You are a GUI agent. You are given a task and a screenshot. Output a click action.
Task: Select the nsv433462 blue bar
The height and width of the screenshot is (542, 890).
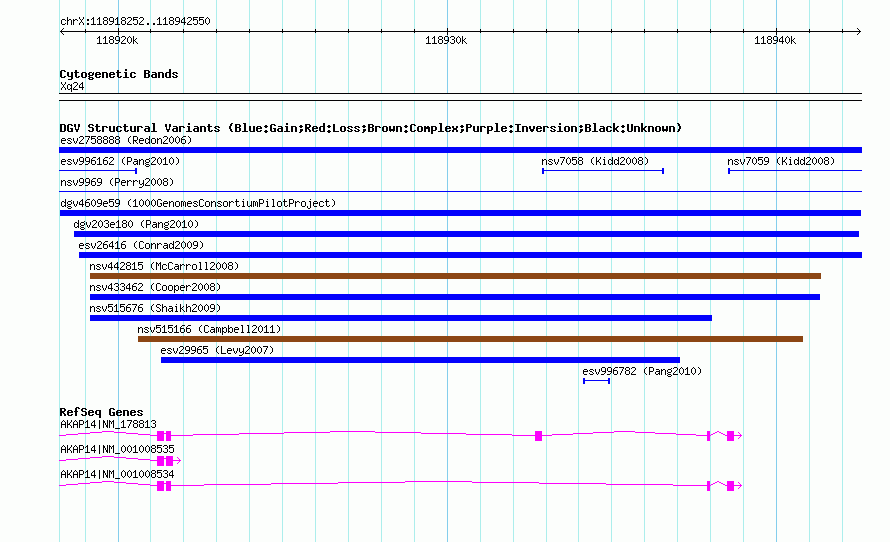point(455,297)
